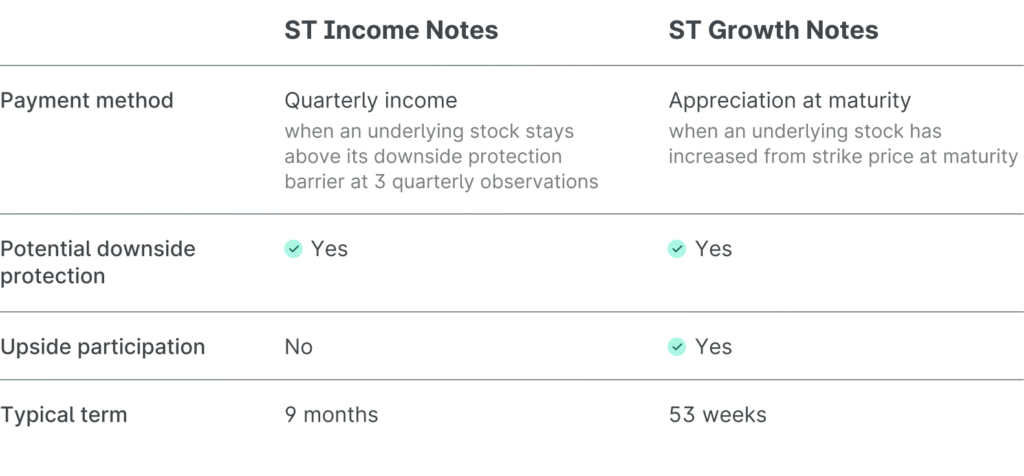Click the No value for upside participation
Viewport: 1024px width, 476px height.
pos(298,347)
